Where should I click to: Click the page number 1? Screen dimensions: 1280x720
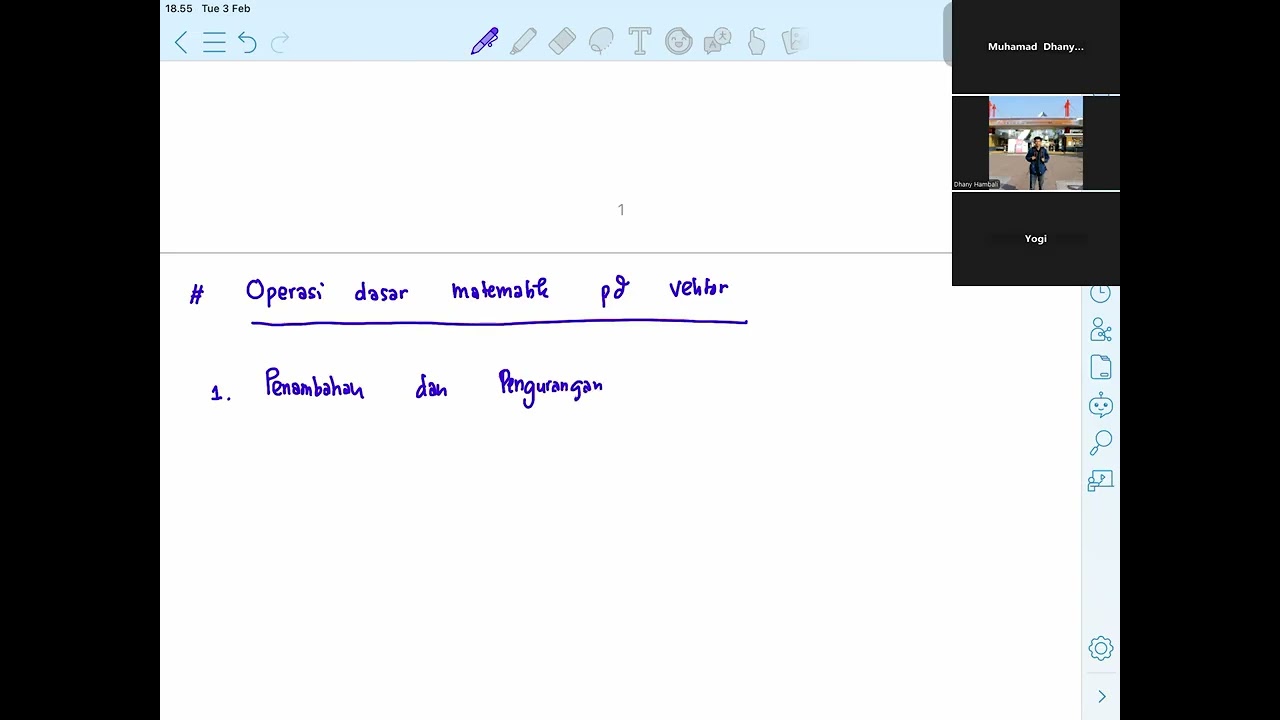[x=621, y=210]
